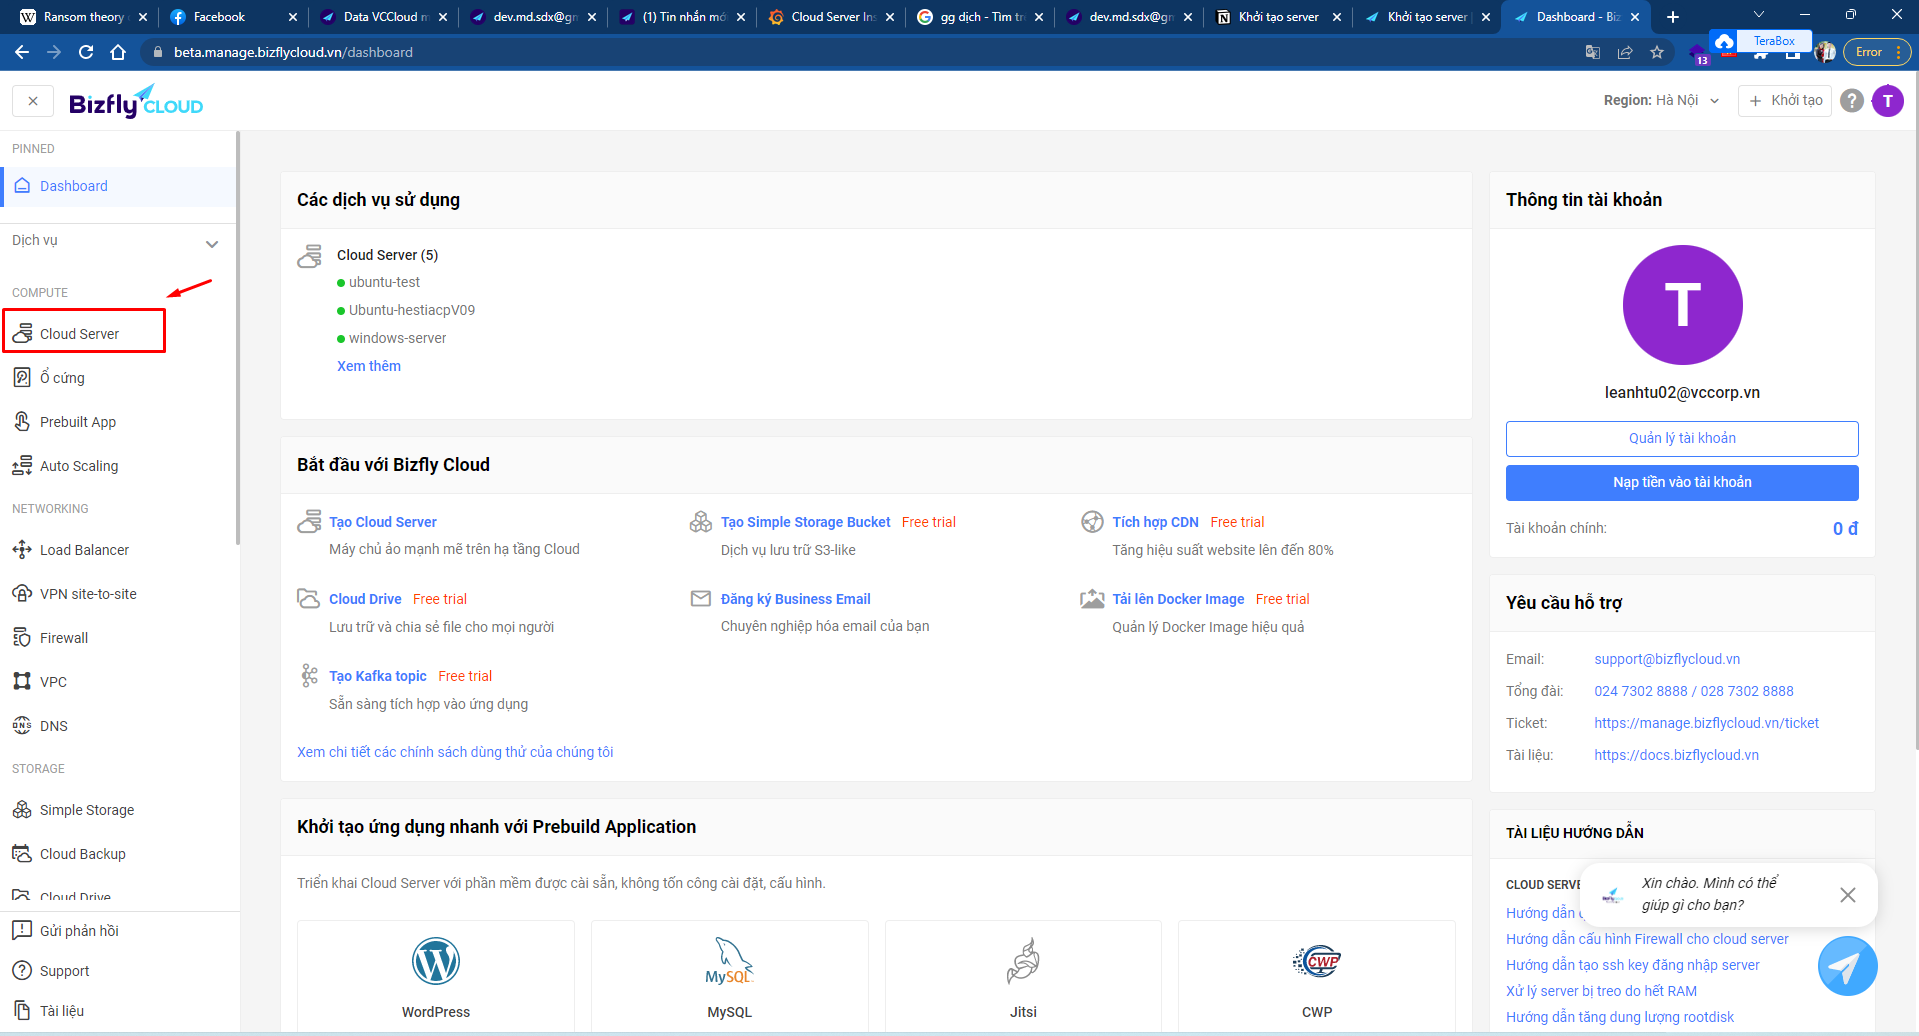The width and height of the screenshot is (1919, 1036).
Task: Open the Tạo Cloud Server link
Action: click(x=383, y=522)
